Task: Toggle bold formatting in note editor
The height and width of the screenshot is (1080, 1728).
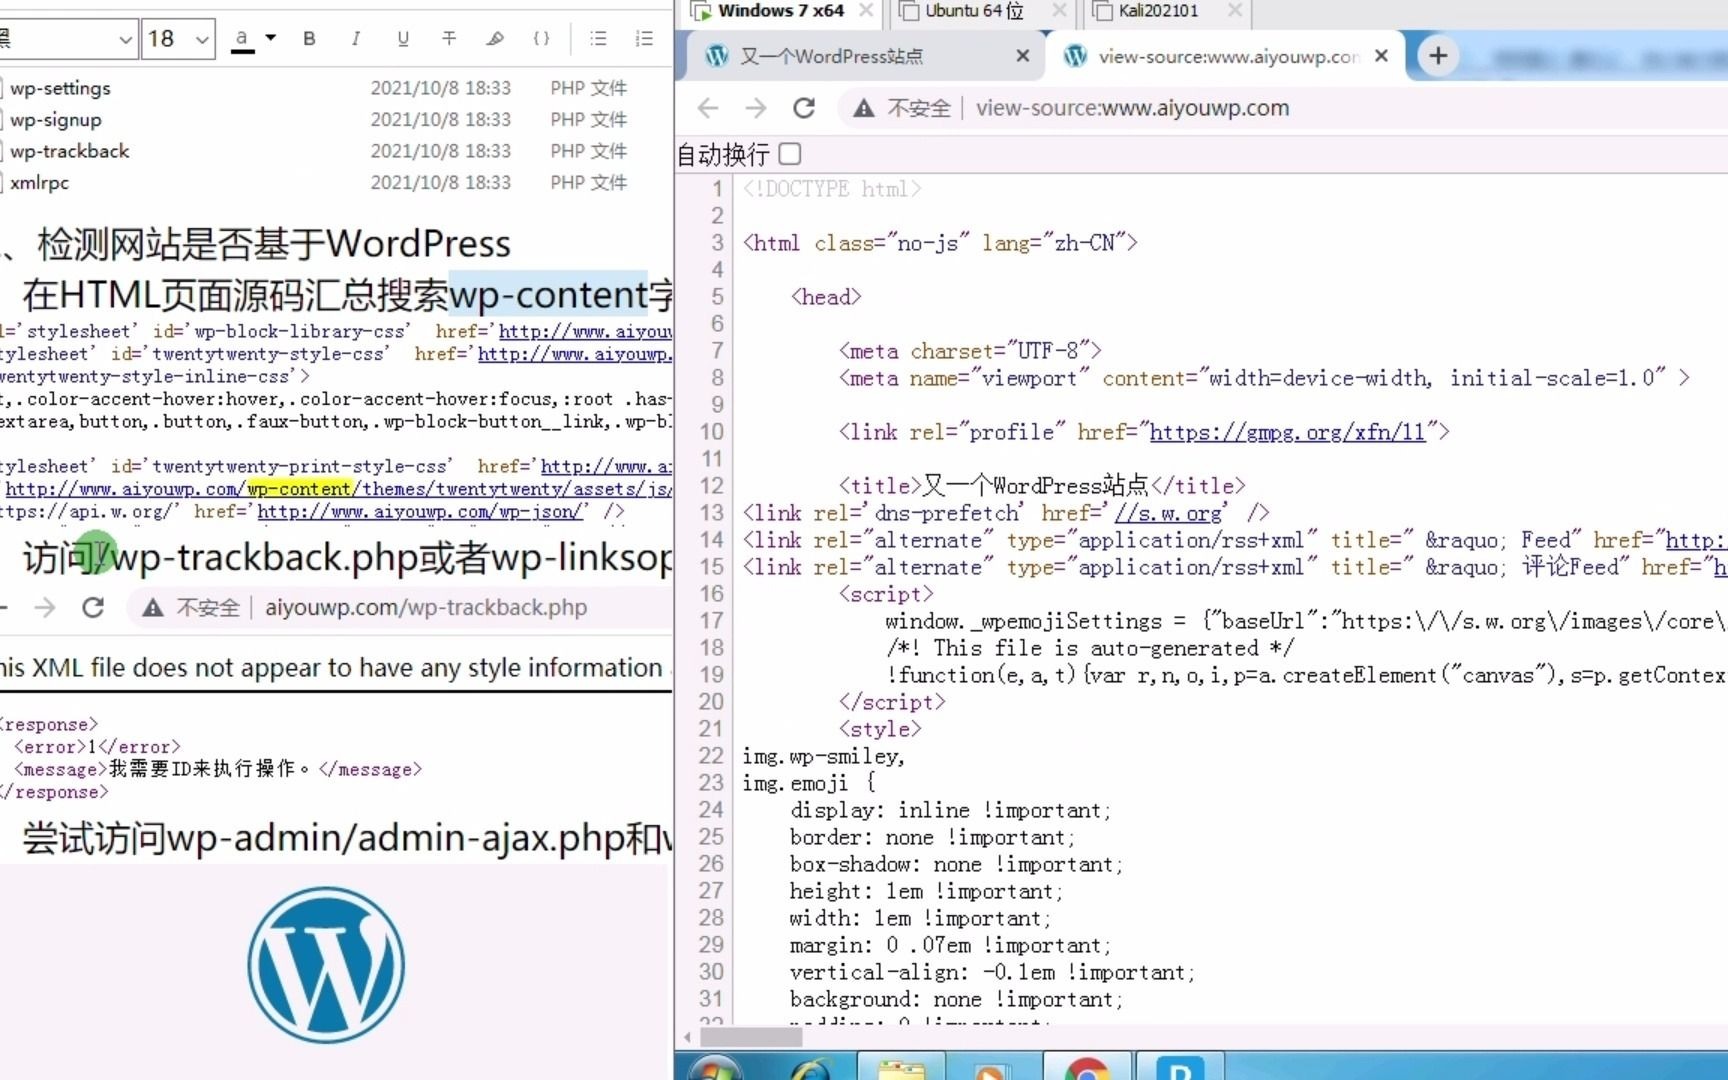Action: 309,38
